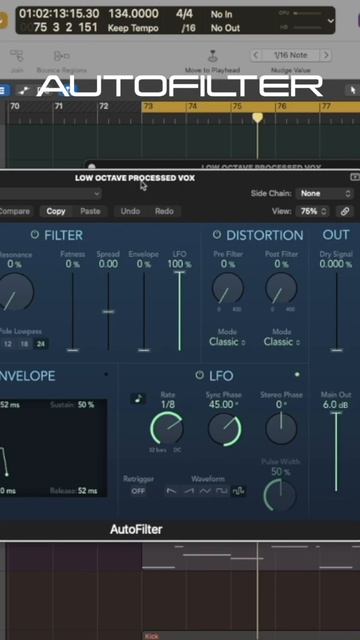The width and height of the screenshot is (360, 640).
Task: Click the Bounce Regions toolbar icon
Action: 62,55
